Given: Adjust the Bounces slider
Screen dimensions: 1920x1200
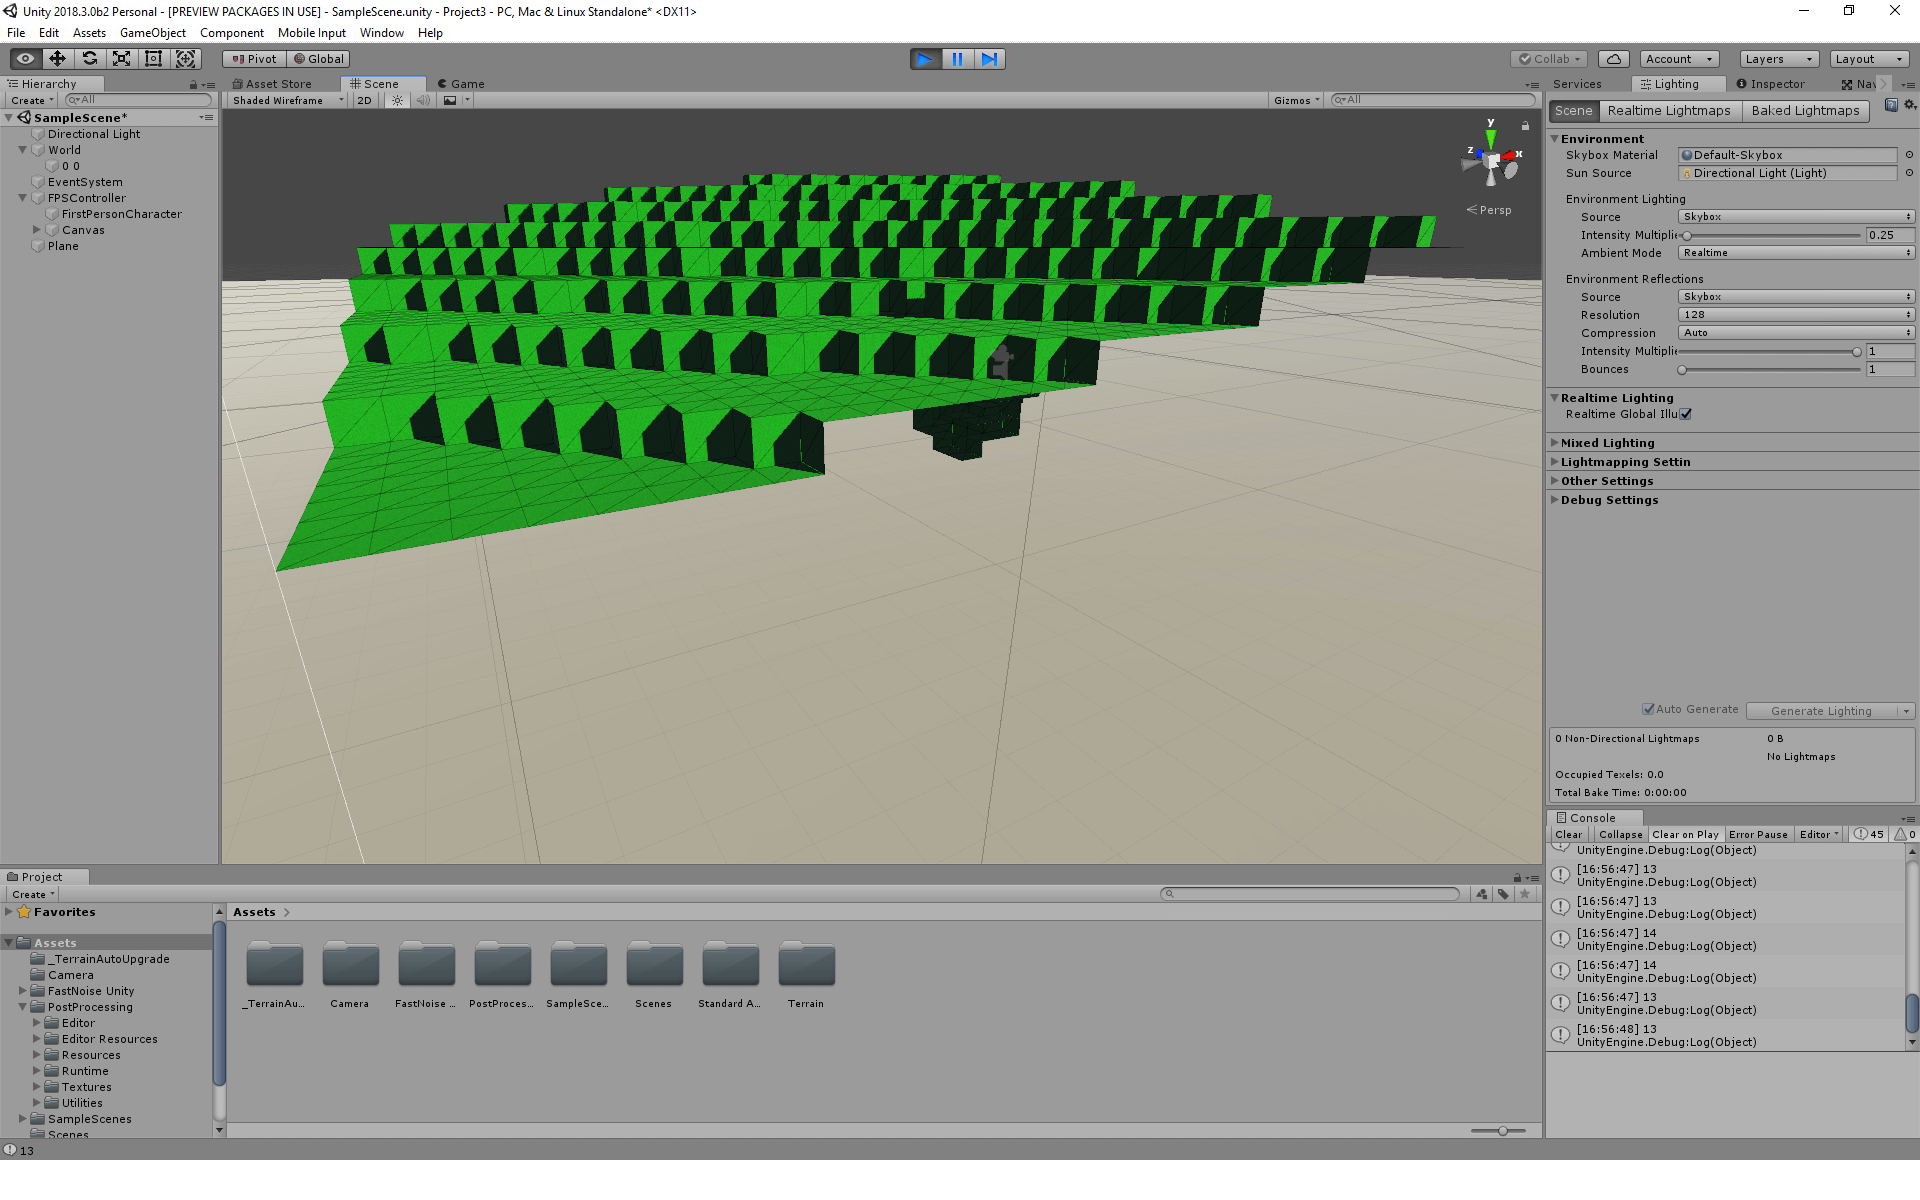Looking at the screenshot, I should 1682,370.
